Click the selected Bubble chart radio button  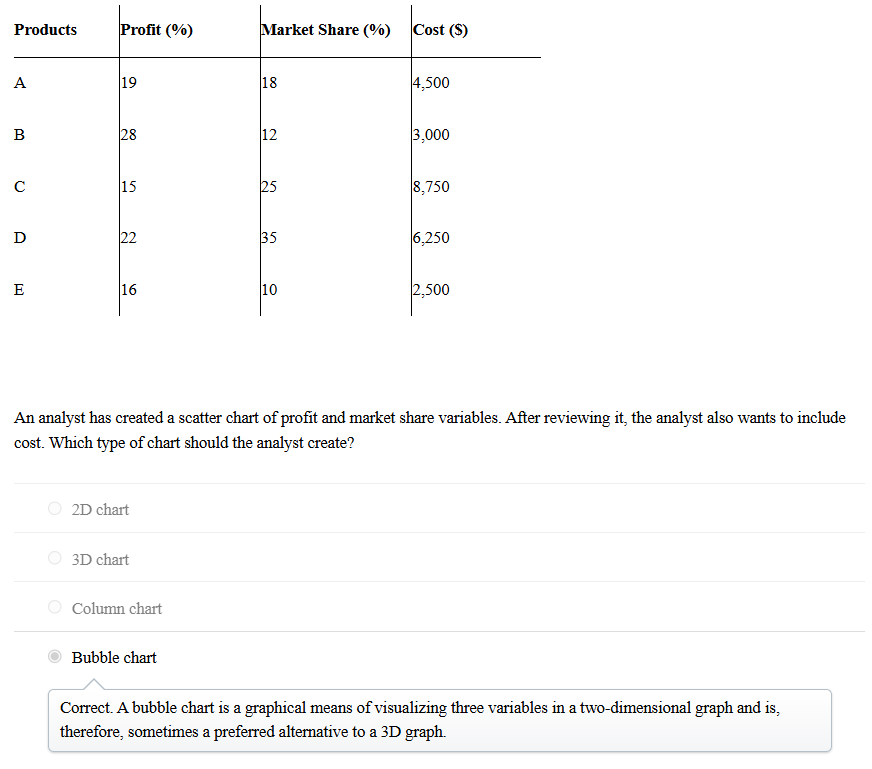point(55,657)
